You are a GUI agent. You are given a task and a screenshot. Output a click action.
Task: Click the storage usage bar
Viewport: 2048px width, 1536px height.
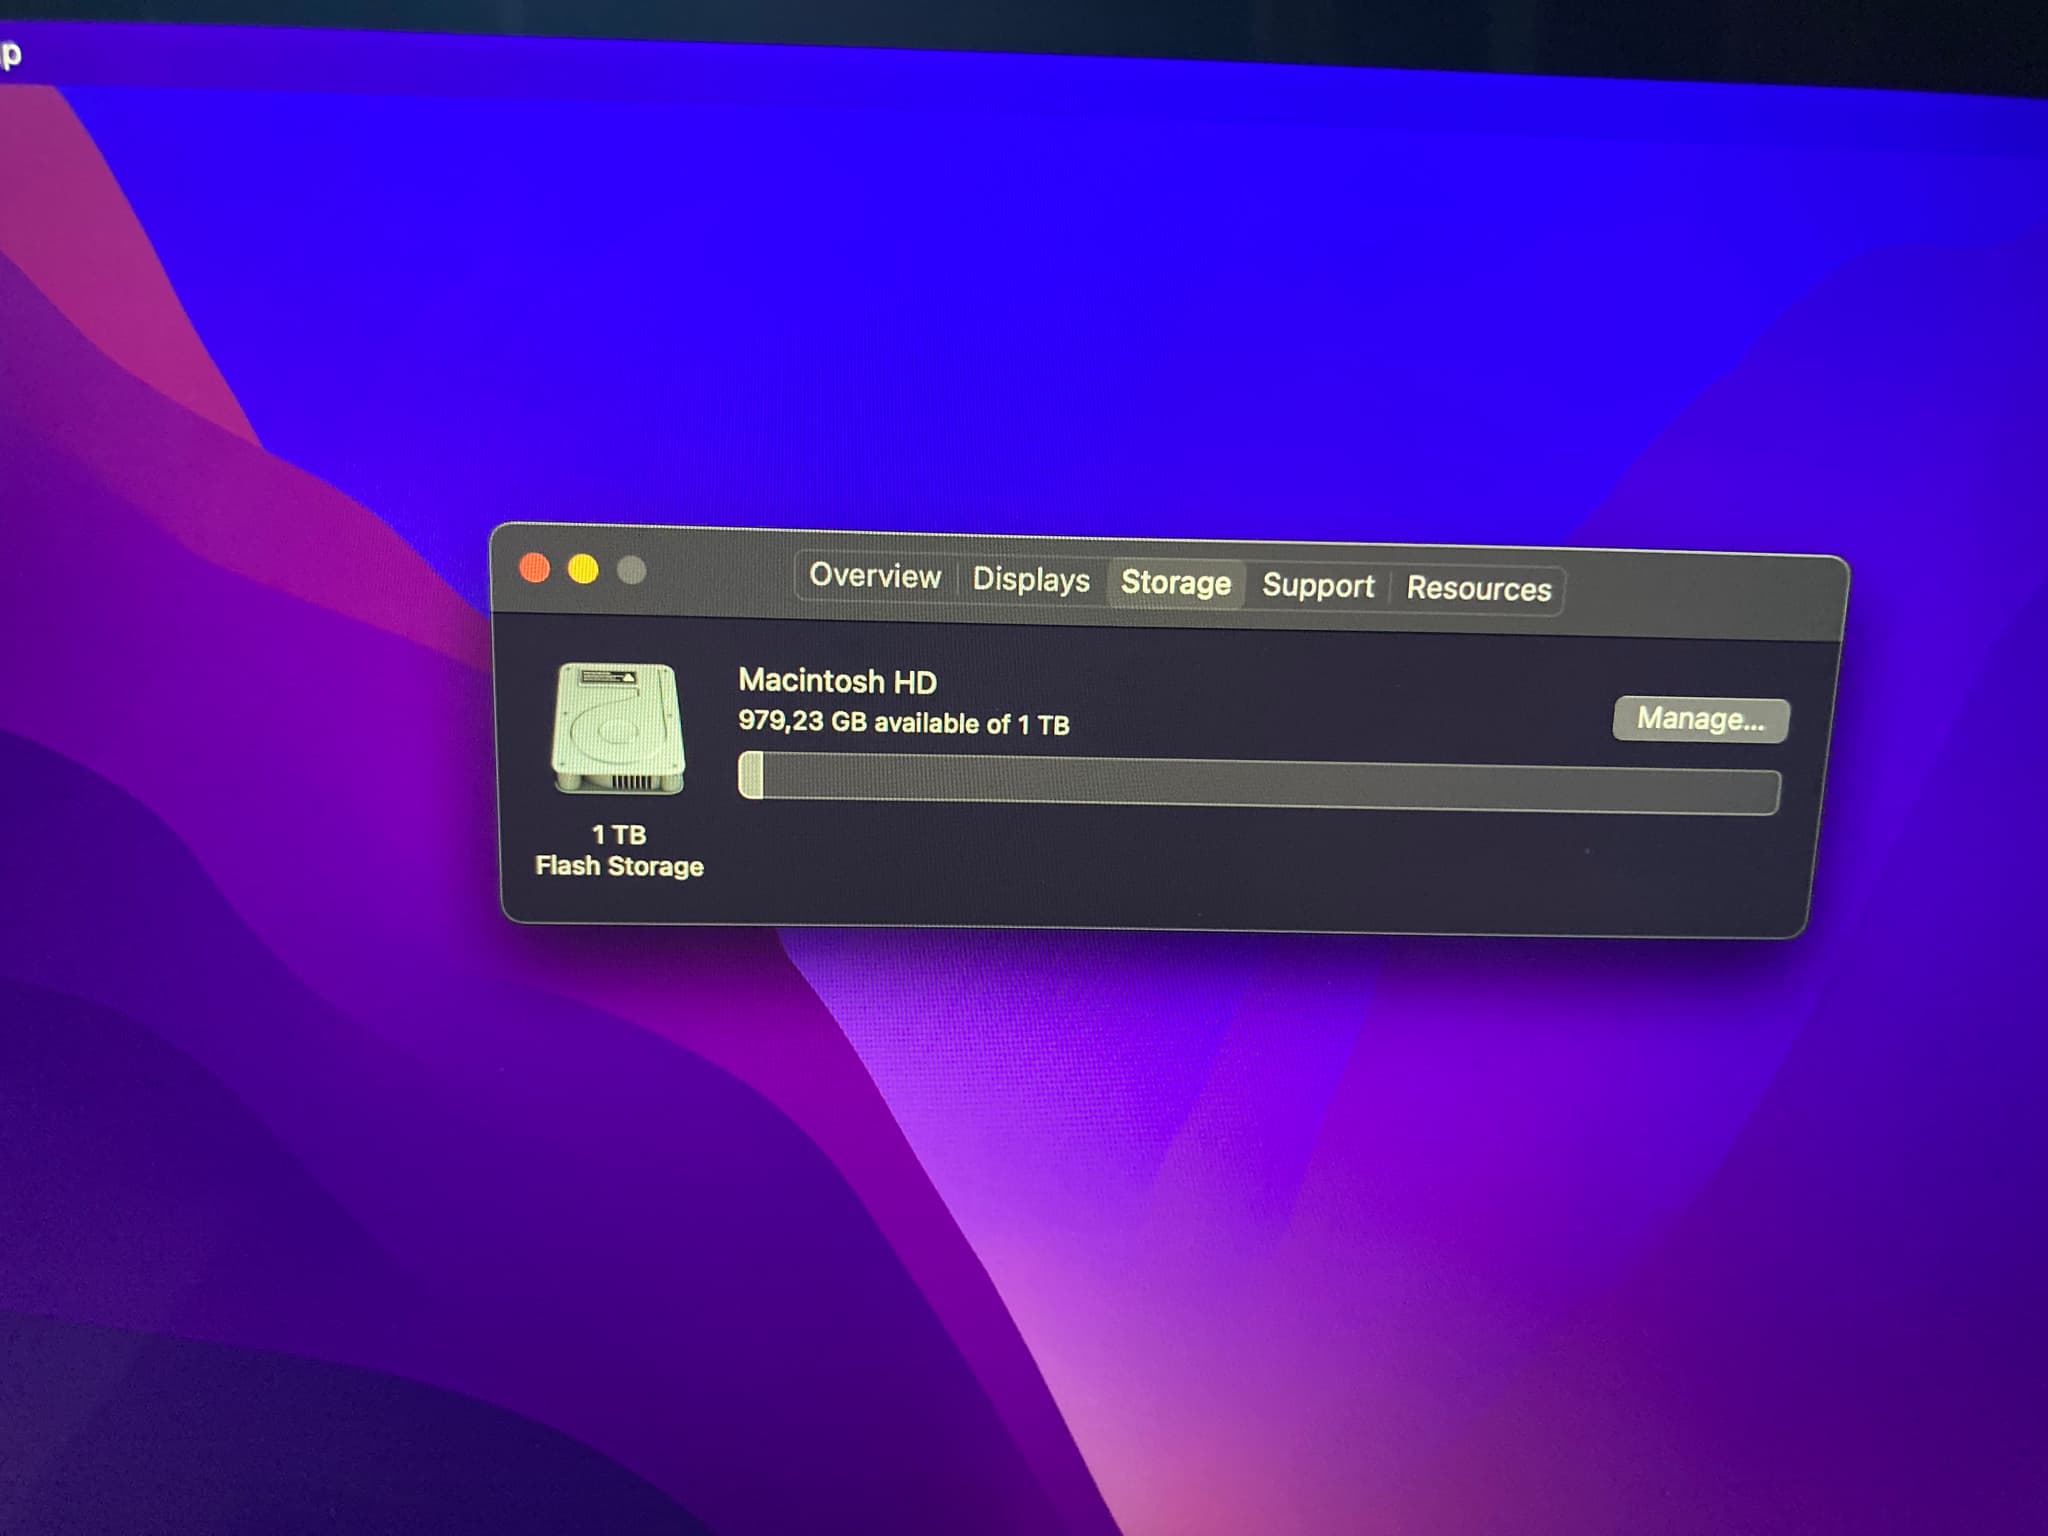pos(1259,783)
